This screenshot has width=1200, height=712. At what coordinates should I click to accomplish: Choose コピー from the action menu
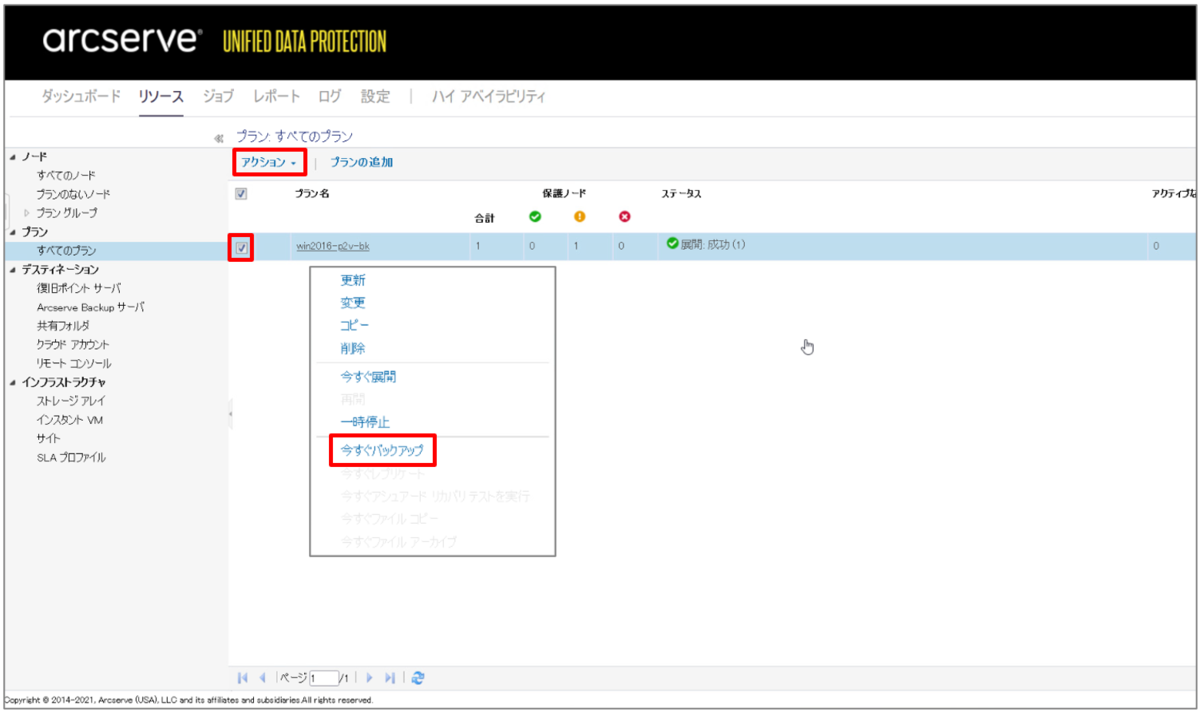pyautogui.click(x=355, y=326)
